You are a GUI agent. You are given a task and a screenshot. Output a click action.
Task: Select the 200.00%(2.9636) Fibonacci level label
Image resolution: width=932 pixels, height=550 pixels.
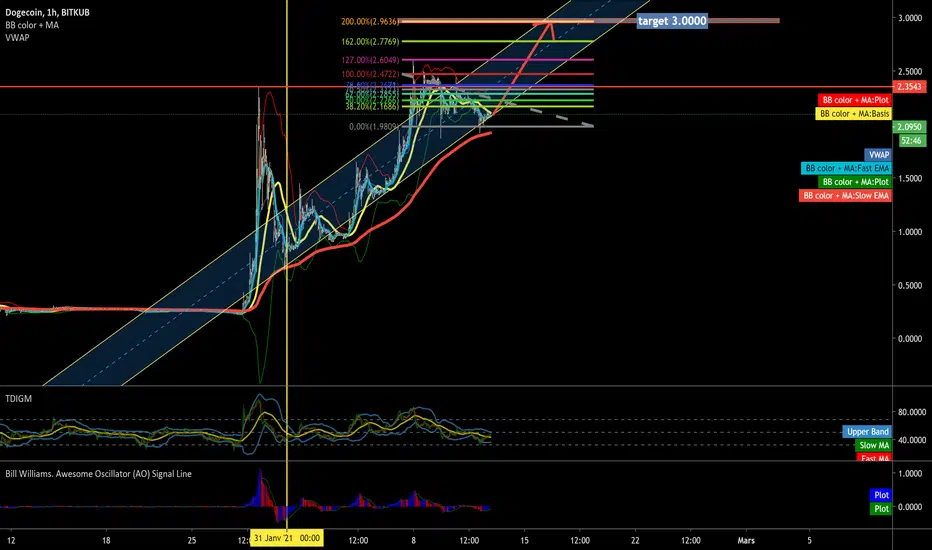370,21
